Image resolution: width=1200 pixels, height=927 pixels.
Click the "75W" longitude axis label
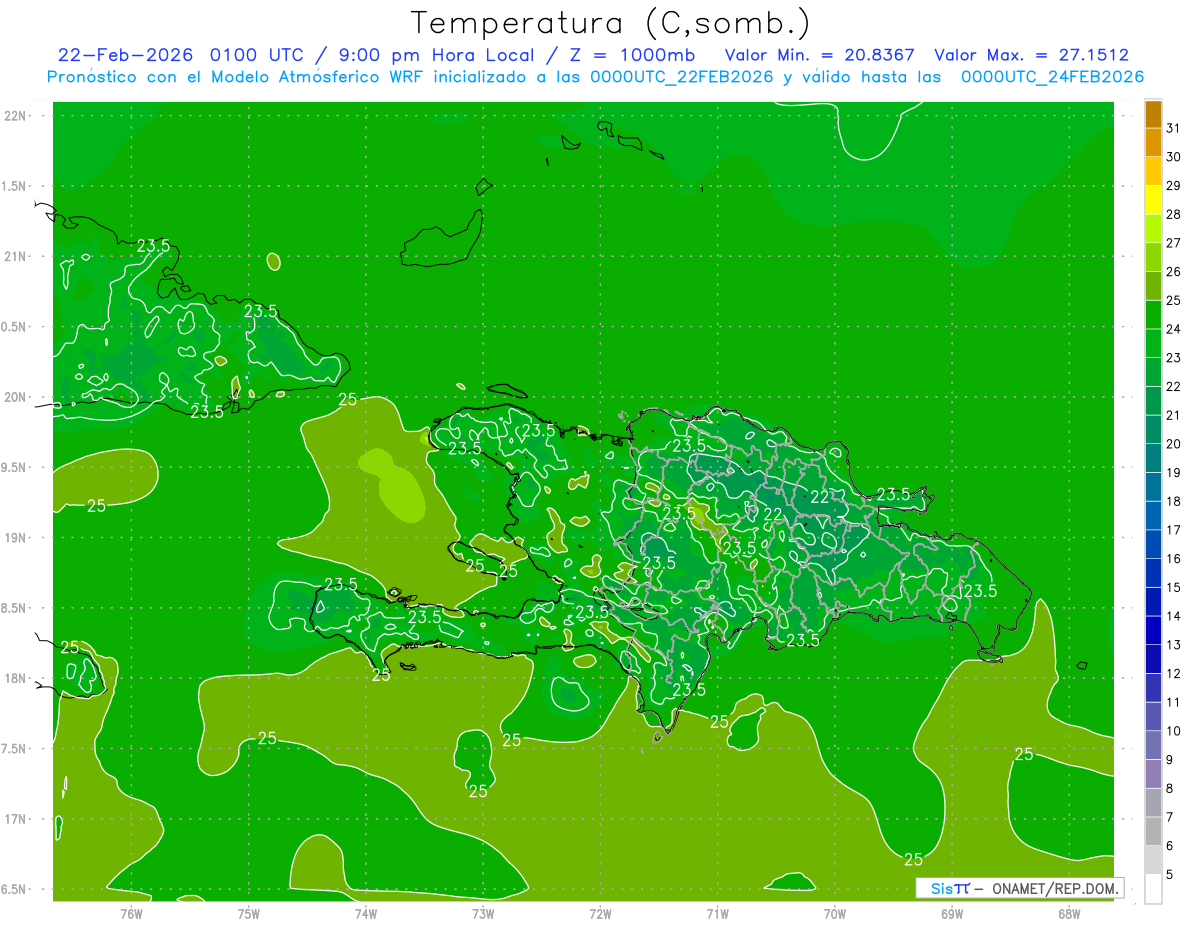(x=248, y=914)
